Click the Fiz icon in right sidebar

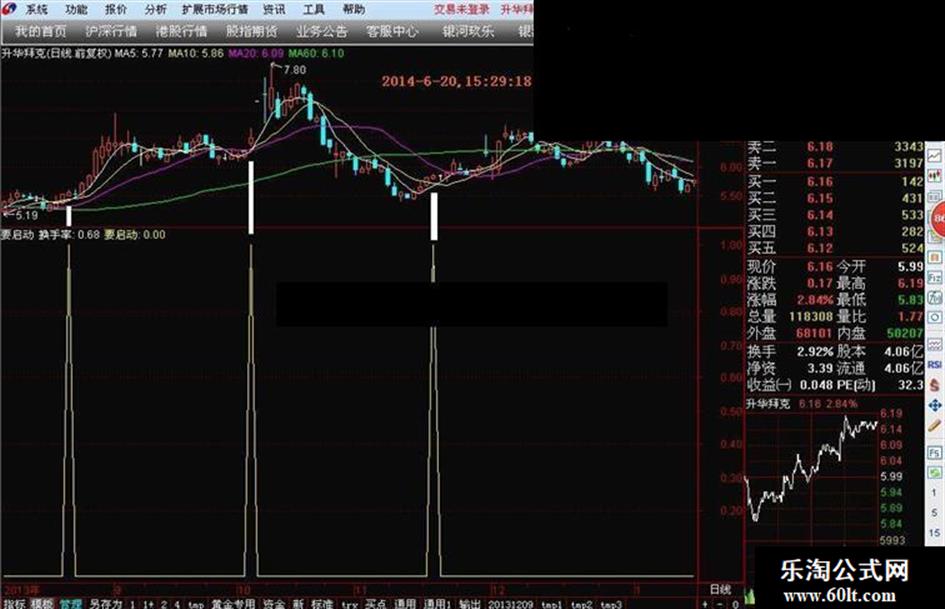pyautogui.click(x=935, y=277)
